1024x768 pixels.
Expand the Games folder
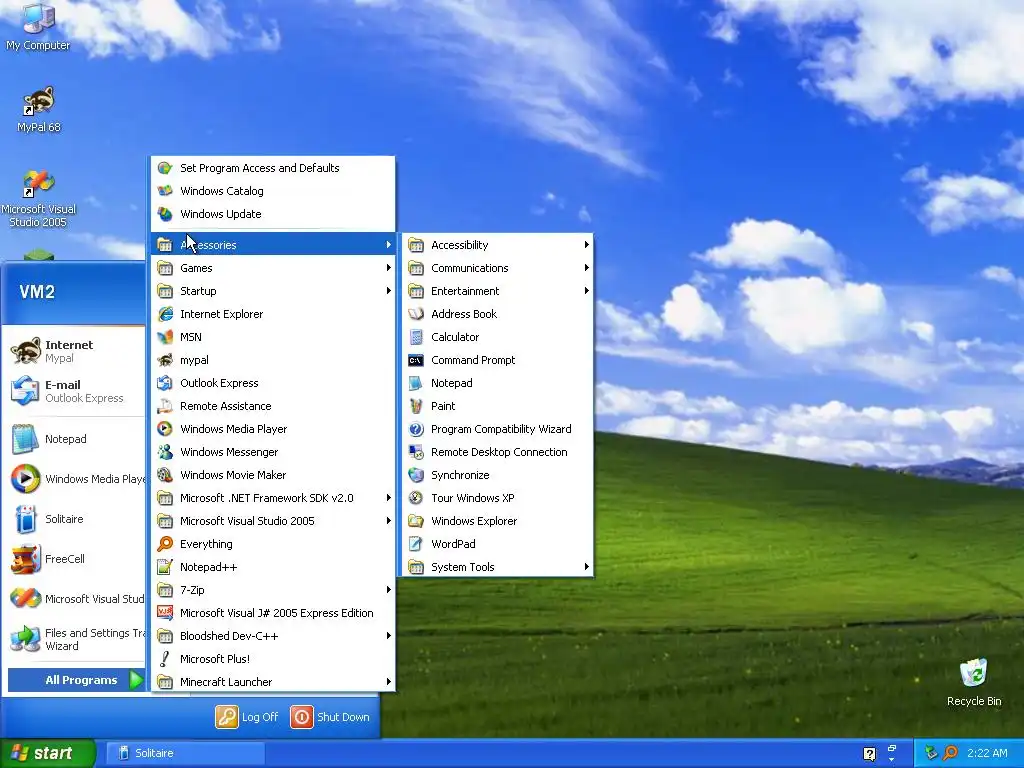pos(273,268)
